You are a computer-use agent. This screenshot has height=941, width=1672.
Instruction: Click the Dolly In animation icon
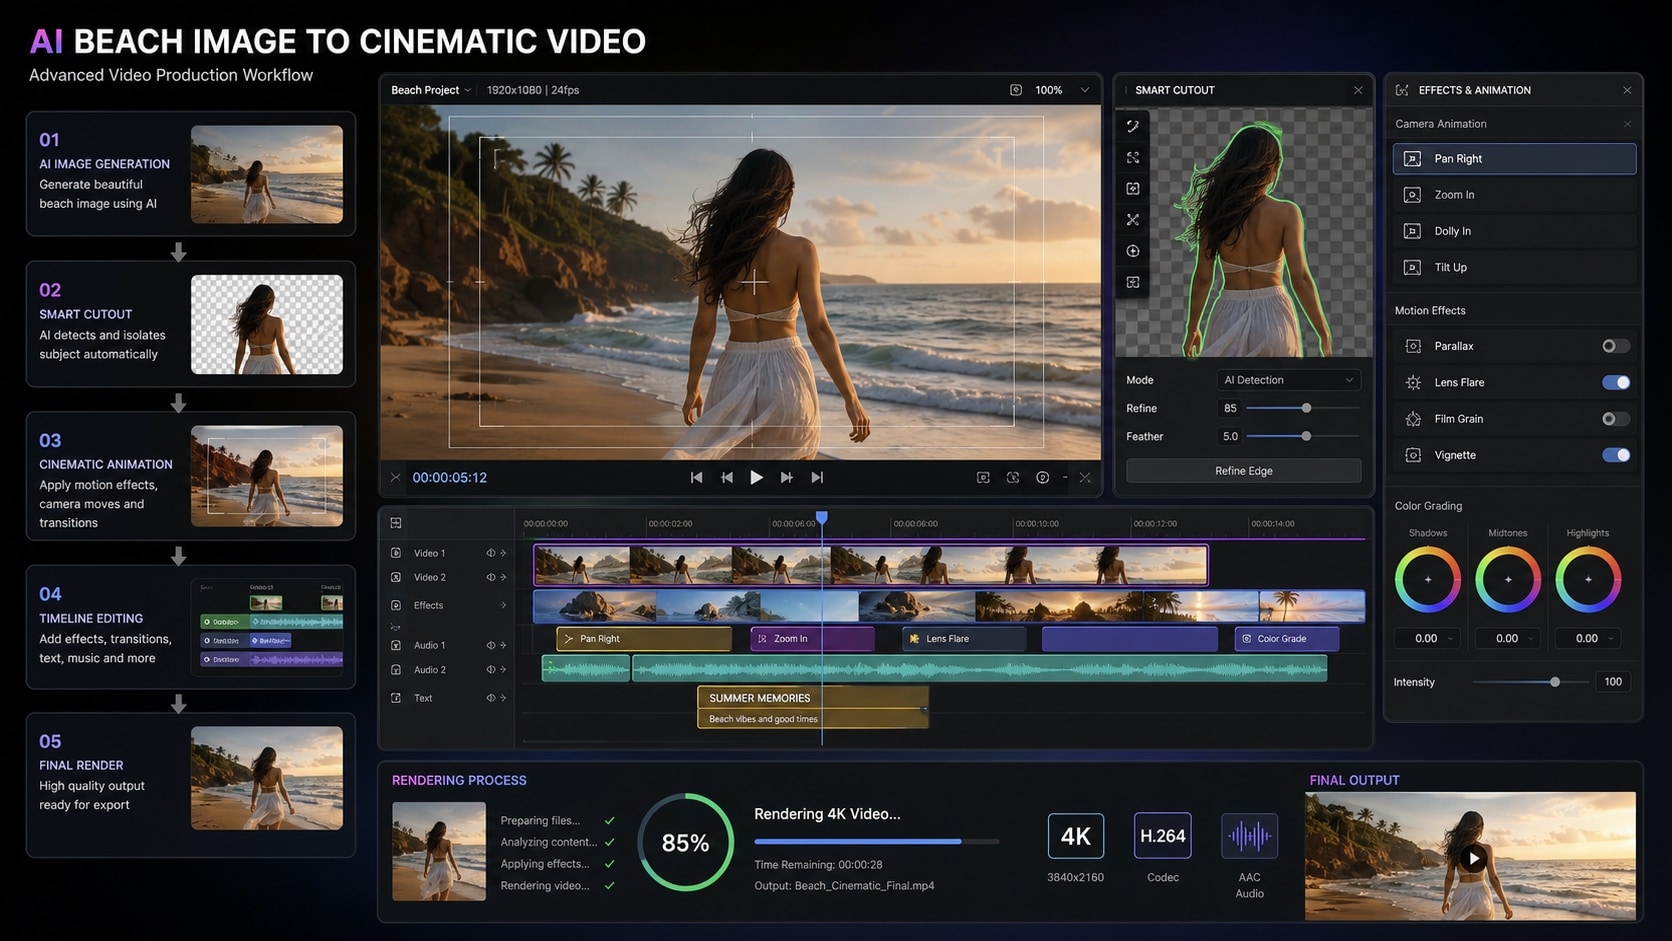pyautogui.click(x=1412, y=231)
